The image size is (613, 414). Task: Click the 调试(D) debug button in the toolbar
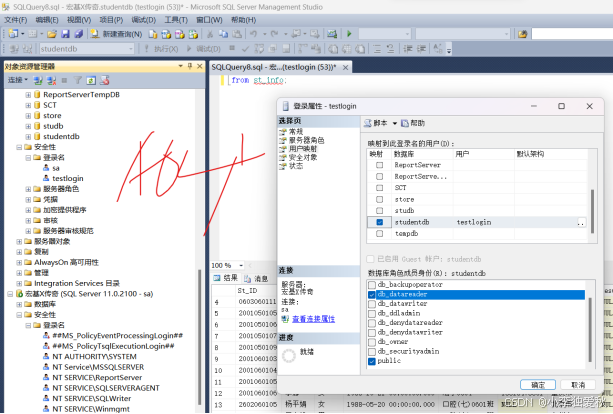[x=204, y=49]
